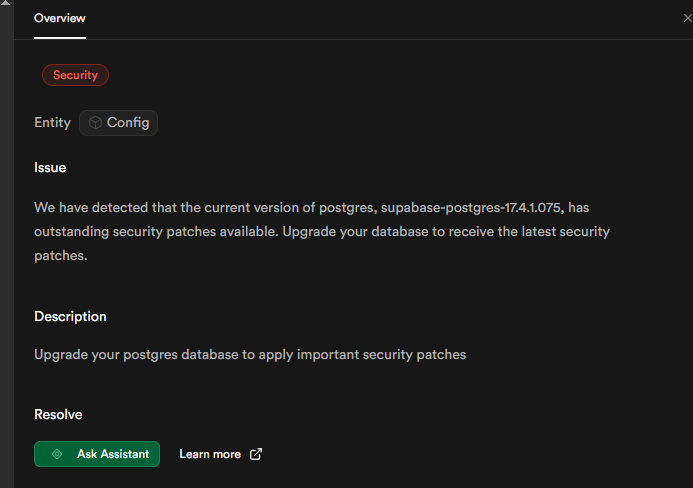The image size is (693, 488).
Task: Switch to the Overview tab
Action: pyautogui.click(x=60, y=18)
